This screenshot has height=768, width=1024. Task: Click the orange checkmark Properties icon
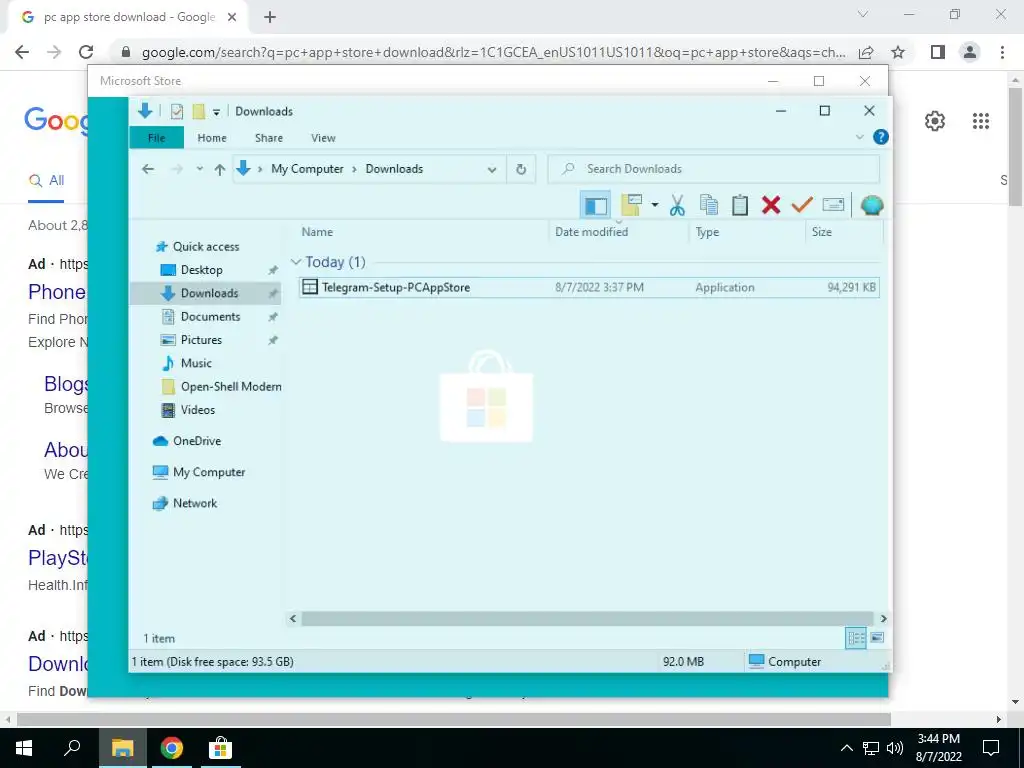(801, 205)
